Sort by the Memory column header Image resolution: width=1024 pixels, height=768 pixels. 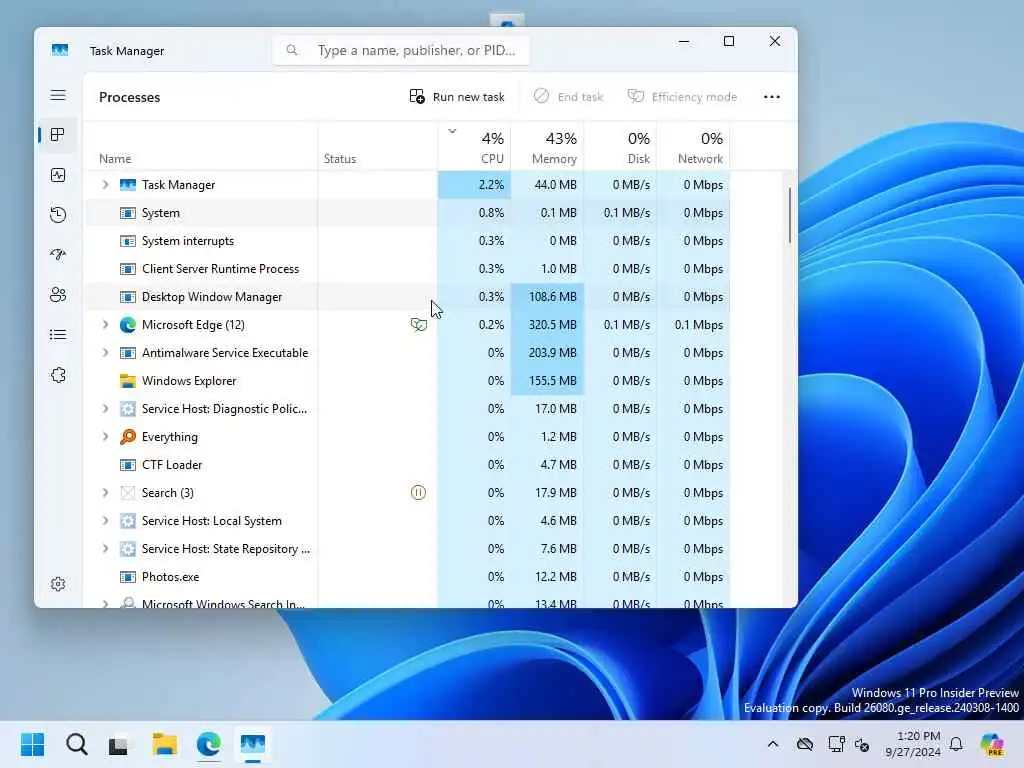tap(547, 147)
